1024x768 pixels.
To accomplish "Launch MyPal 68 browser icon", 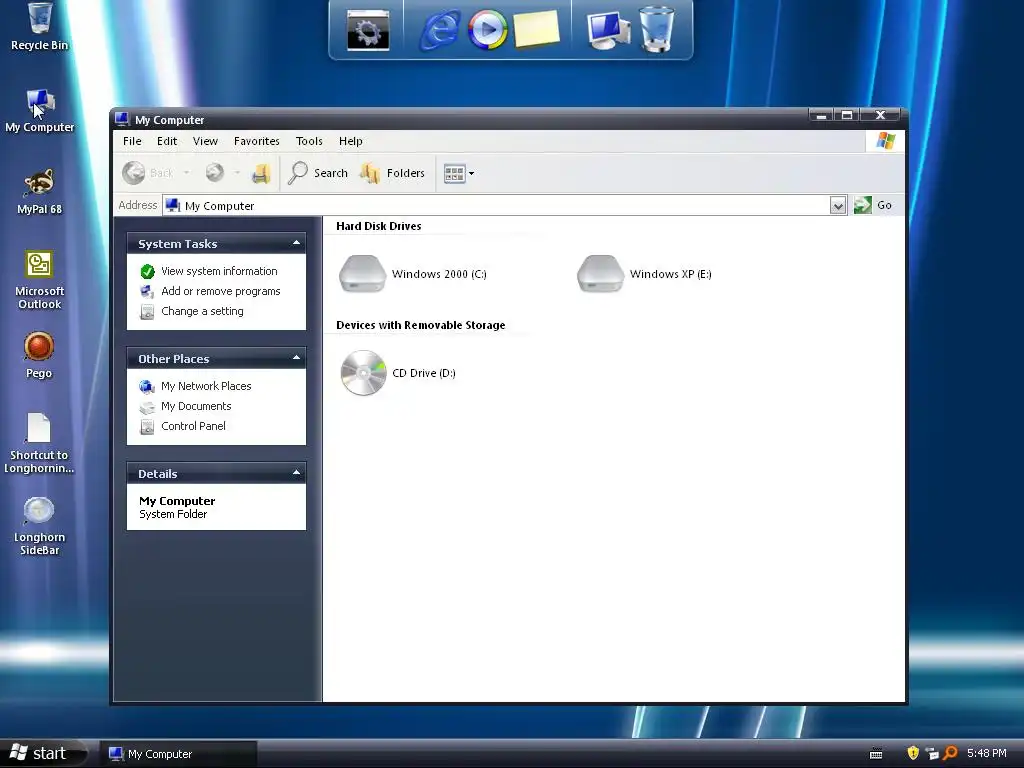I will click(39, 191).
